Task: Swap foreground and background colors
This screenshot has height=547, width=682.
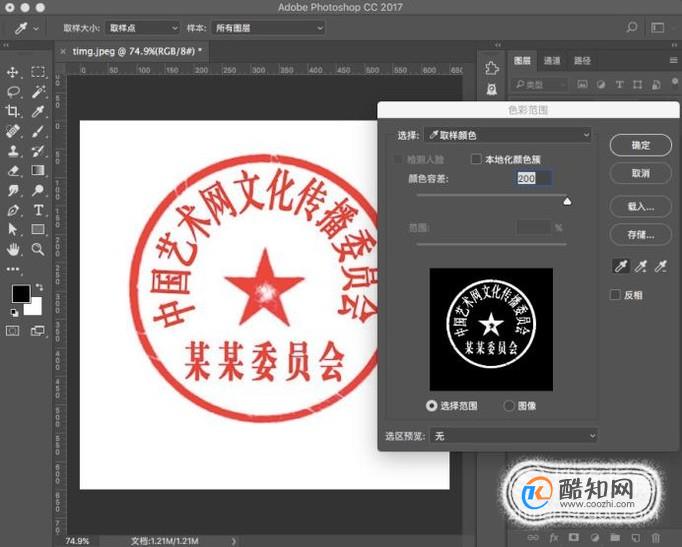Action: pyautogui.click(x=39, y=287)
